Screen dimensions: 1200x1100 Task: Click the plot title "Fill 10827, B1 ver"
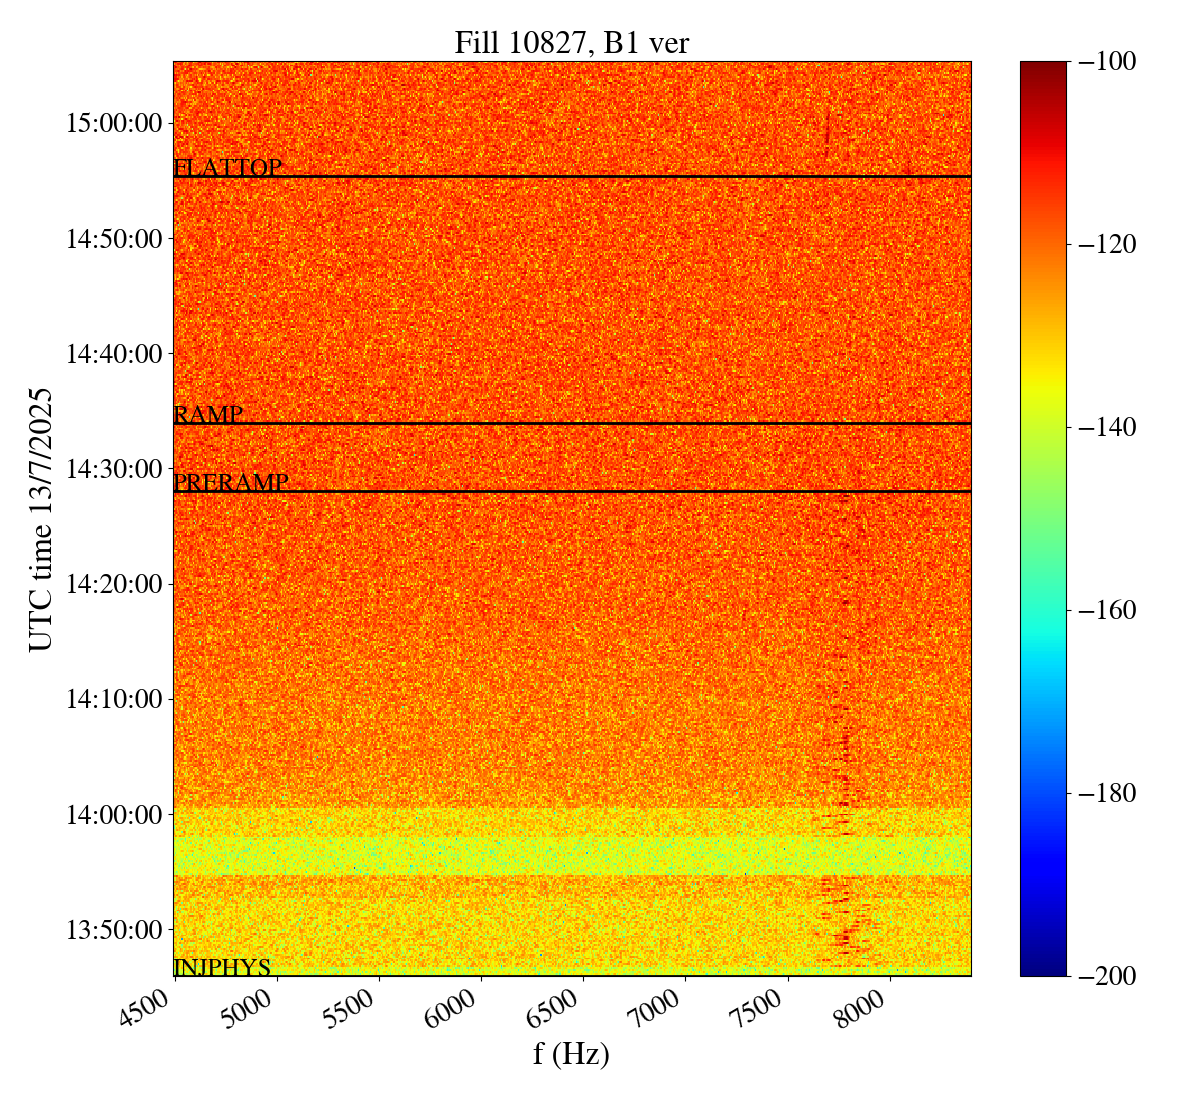[571, 42]
